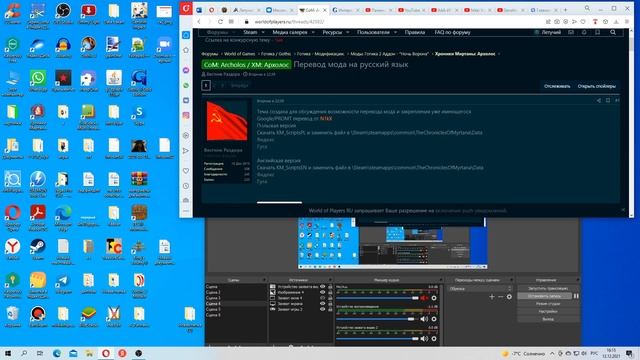Adjust volume slider of third mixer channel

(x=378, y=339)
